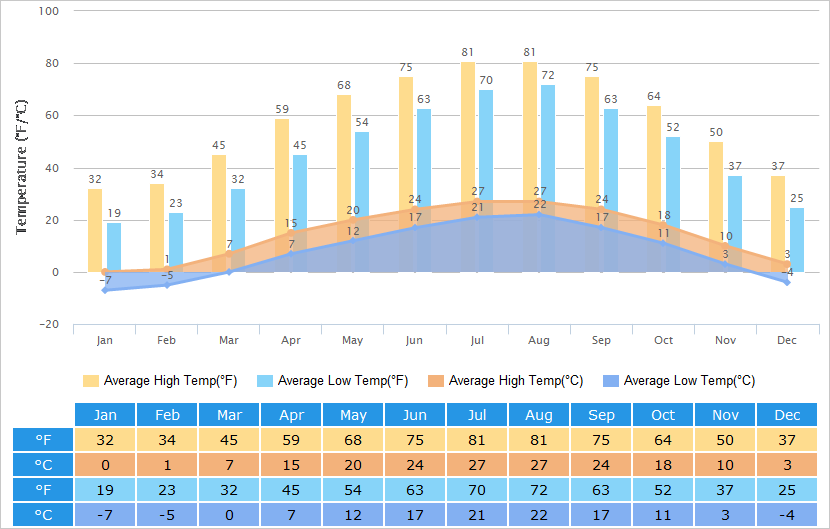Click the Oct table column header
This screenshot has width=830, height=529.
[x=663, y=415]
